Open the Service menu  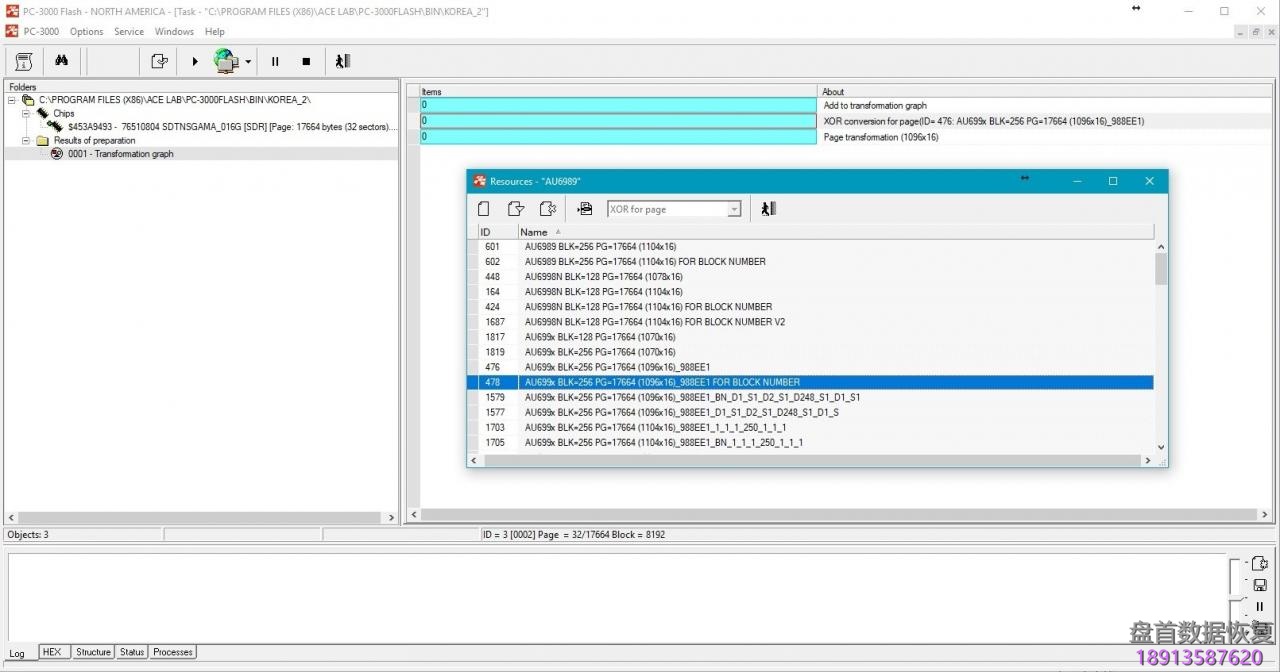pos(128,31)
